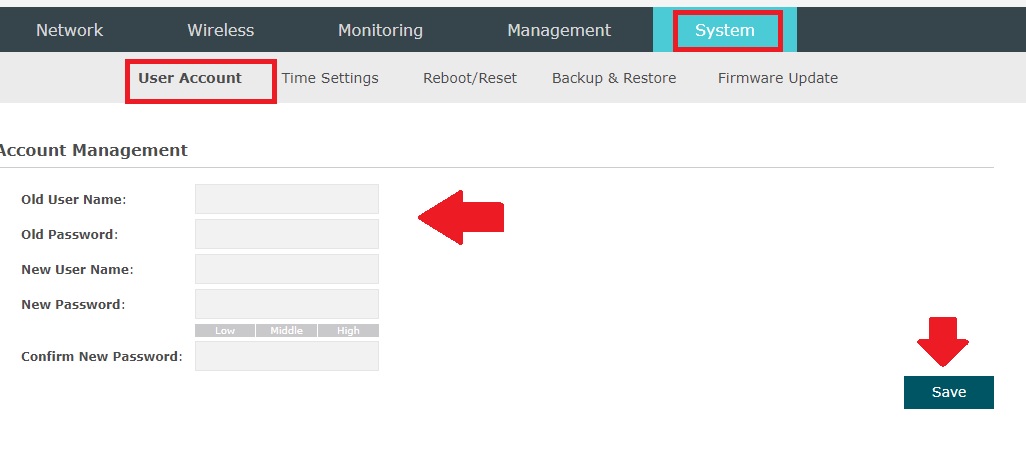Click the 'New User Name:' label
This screenshot has width=1026, height=450.
click(x=77, y=269)
